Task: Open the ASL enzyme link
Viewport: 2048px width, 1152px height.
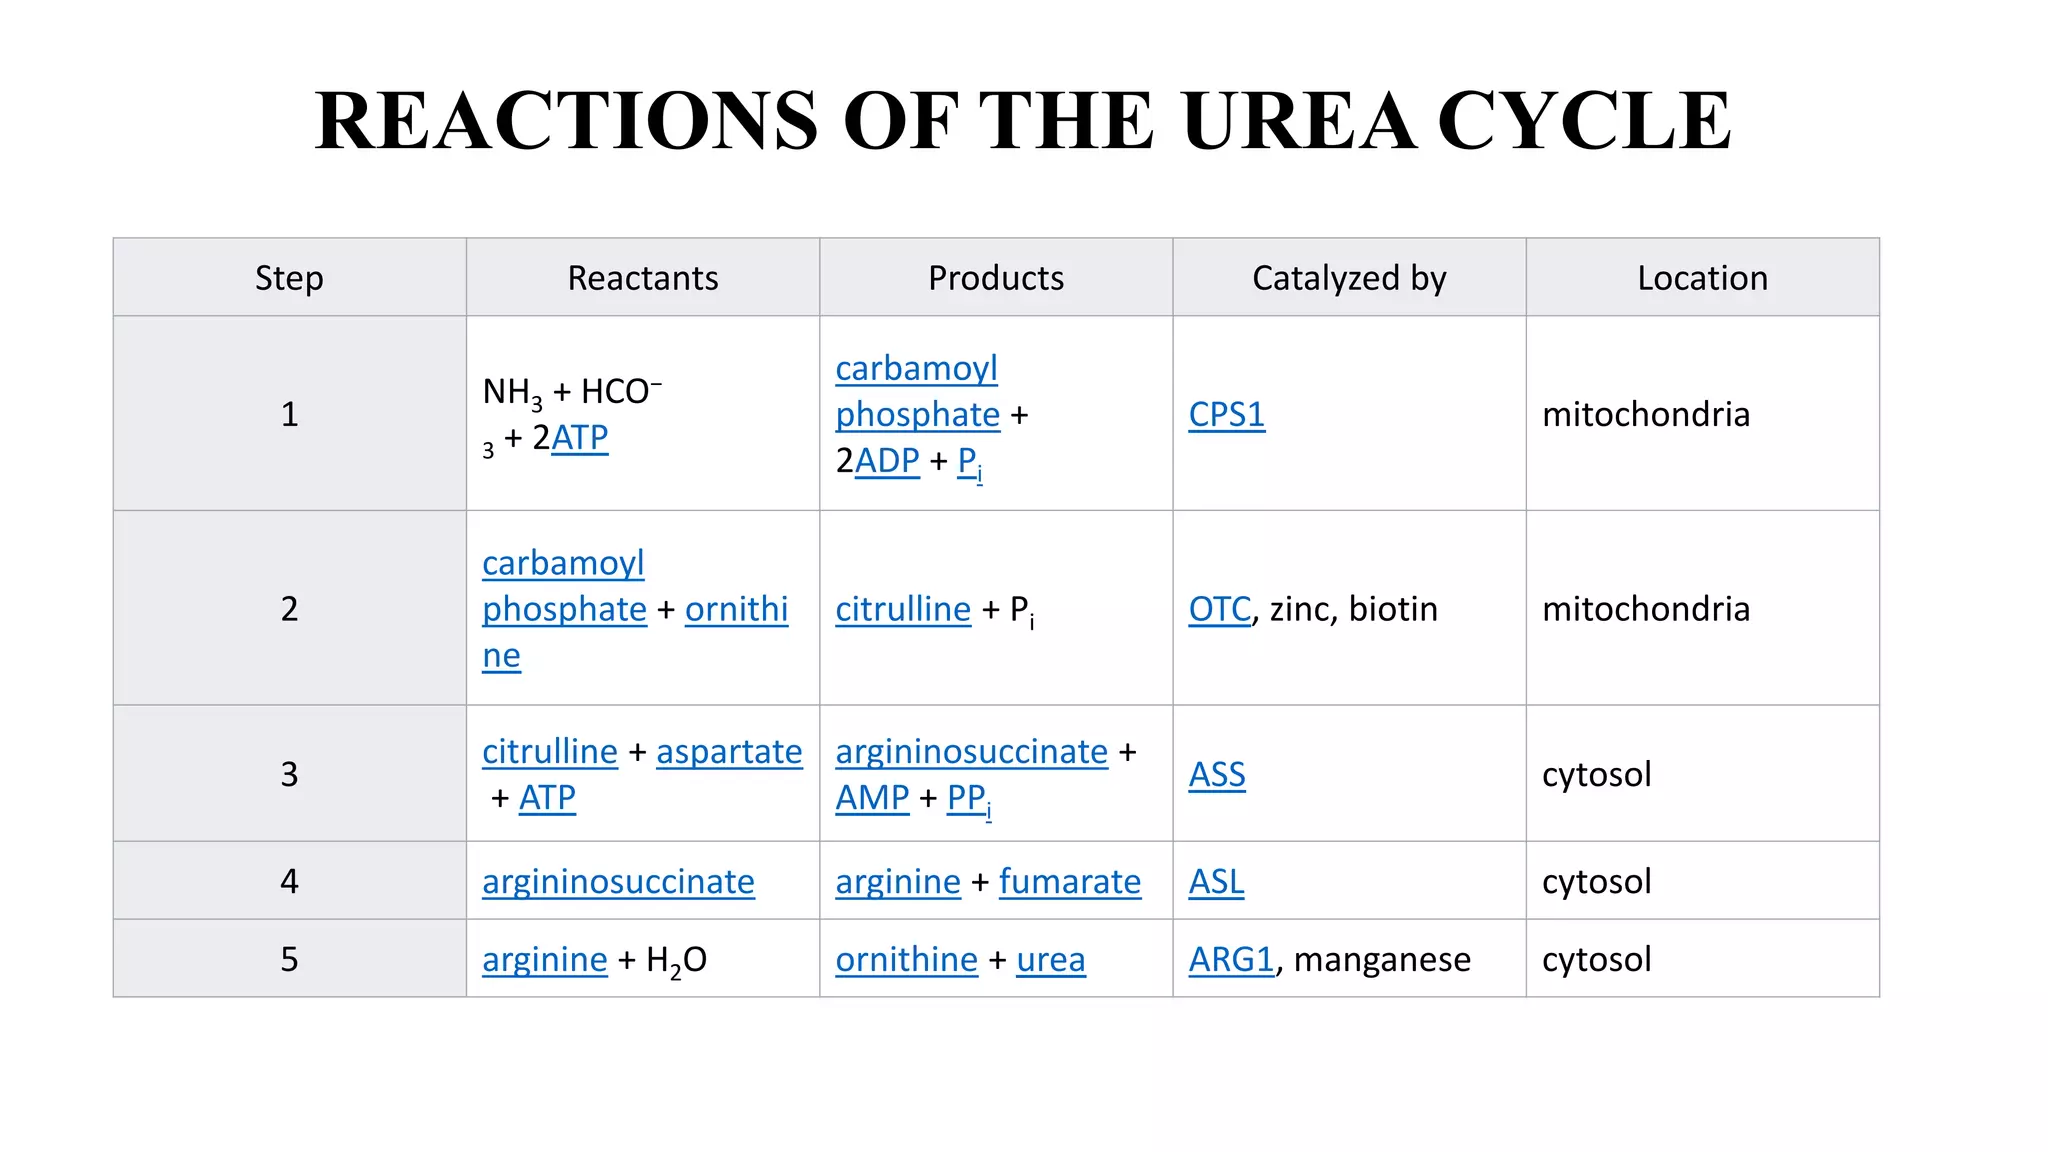Action: coord(1216,881)
